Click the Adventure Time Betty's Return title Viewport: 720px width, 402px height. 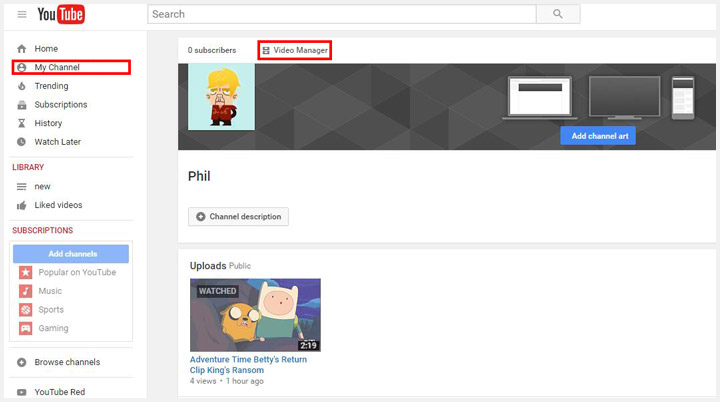coord(248,365)
